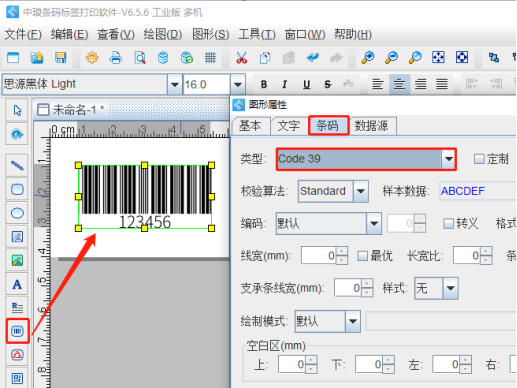Switch to the 数据源 tab

(x=371, y=126)
